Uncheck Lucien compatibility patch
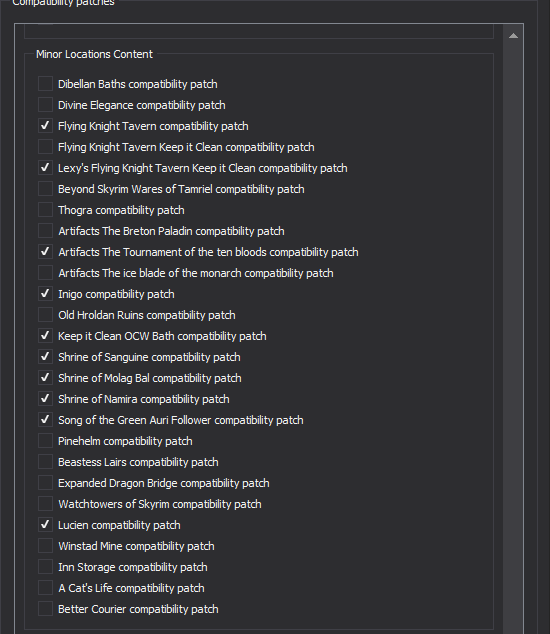The height and width of the screenshot is (634, 550). (45, 525)
